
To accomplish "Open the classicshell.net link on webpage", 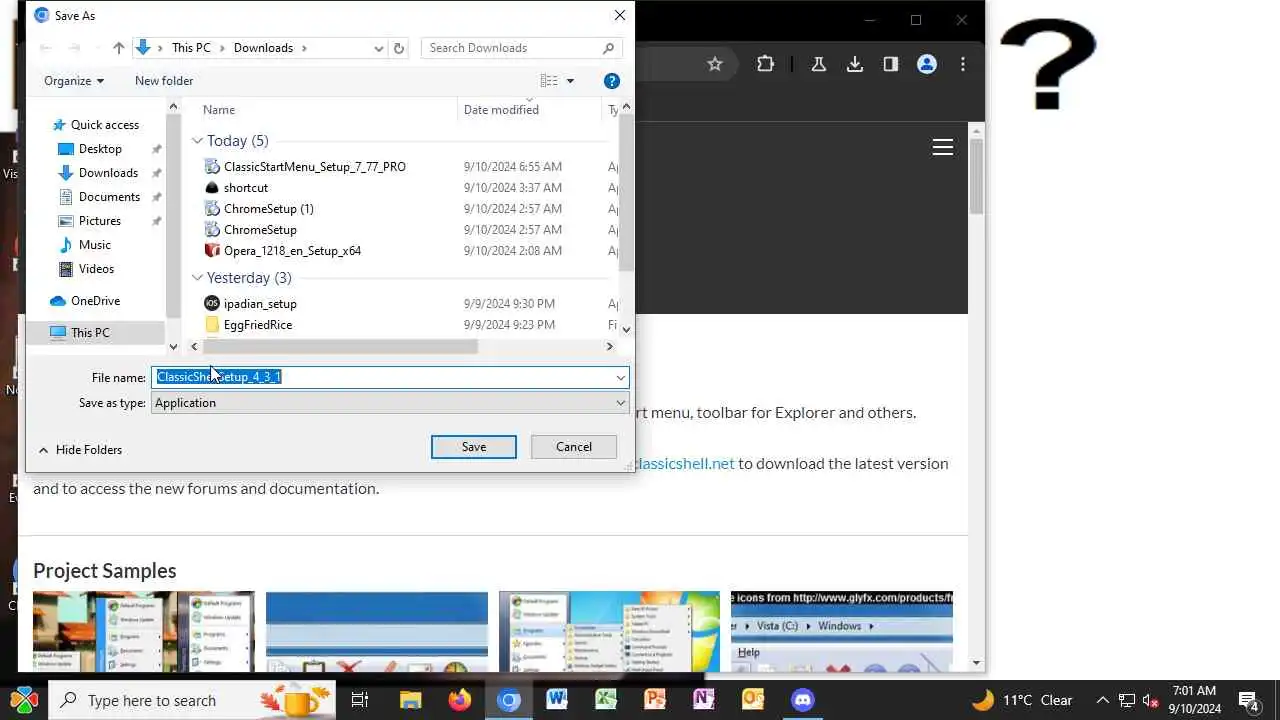I will (685, 463).
